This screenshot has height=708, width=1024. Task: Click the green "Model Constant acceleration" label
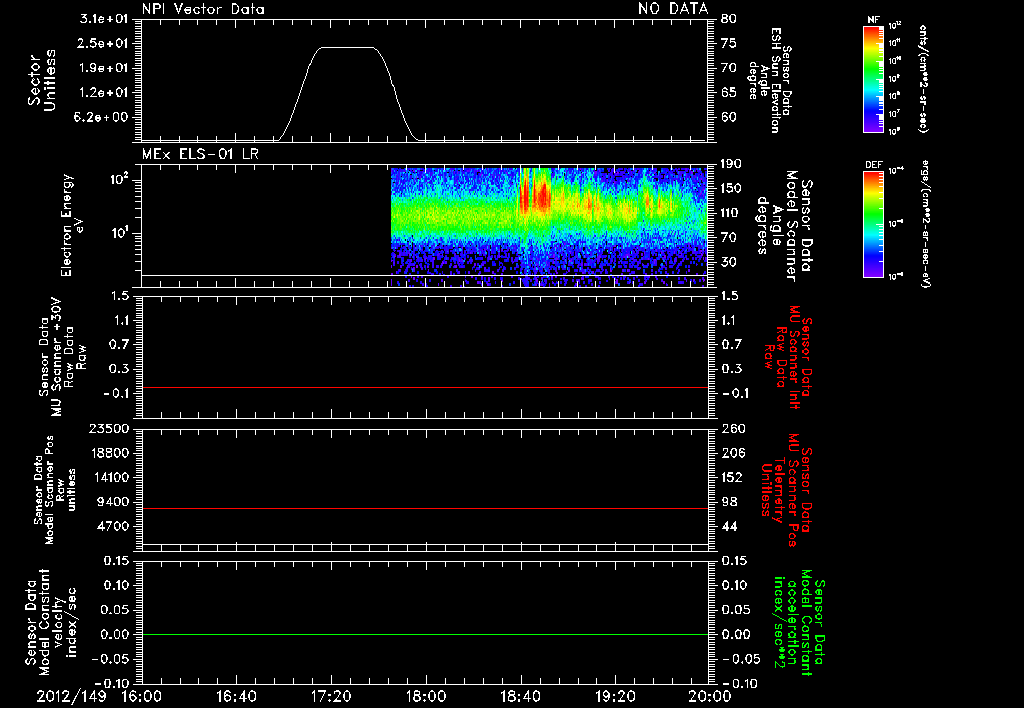(799, 623)
